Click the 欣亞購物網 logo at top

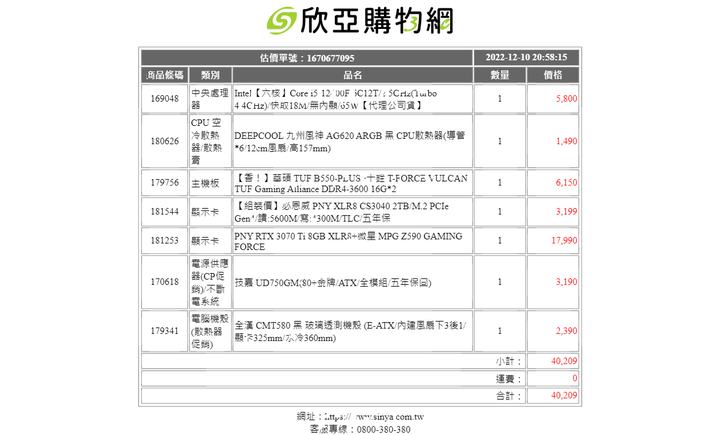(360, 21)
